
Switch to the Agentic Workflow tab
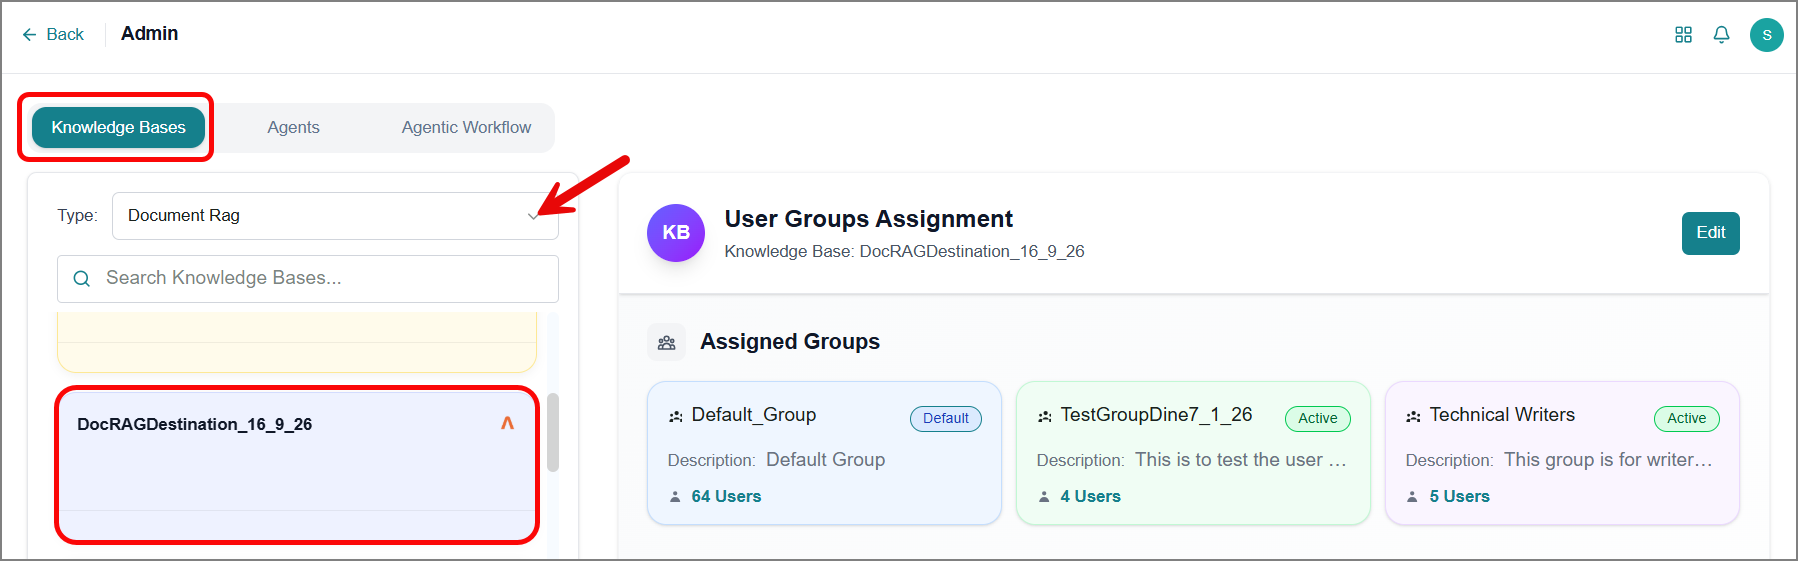click(466, 127)
